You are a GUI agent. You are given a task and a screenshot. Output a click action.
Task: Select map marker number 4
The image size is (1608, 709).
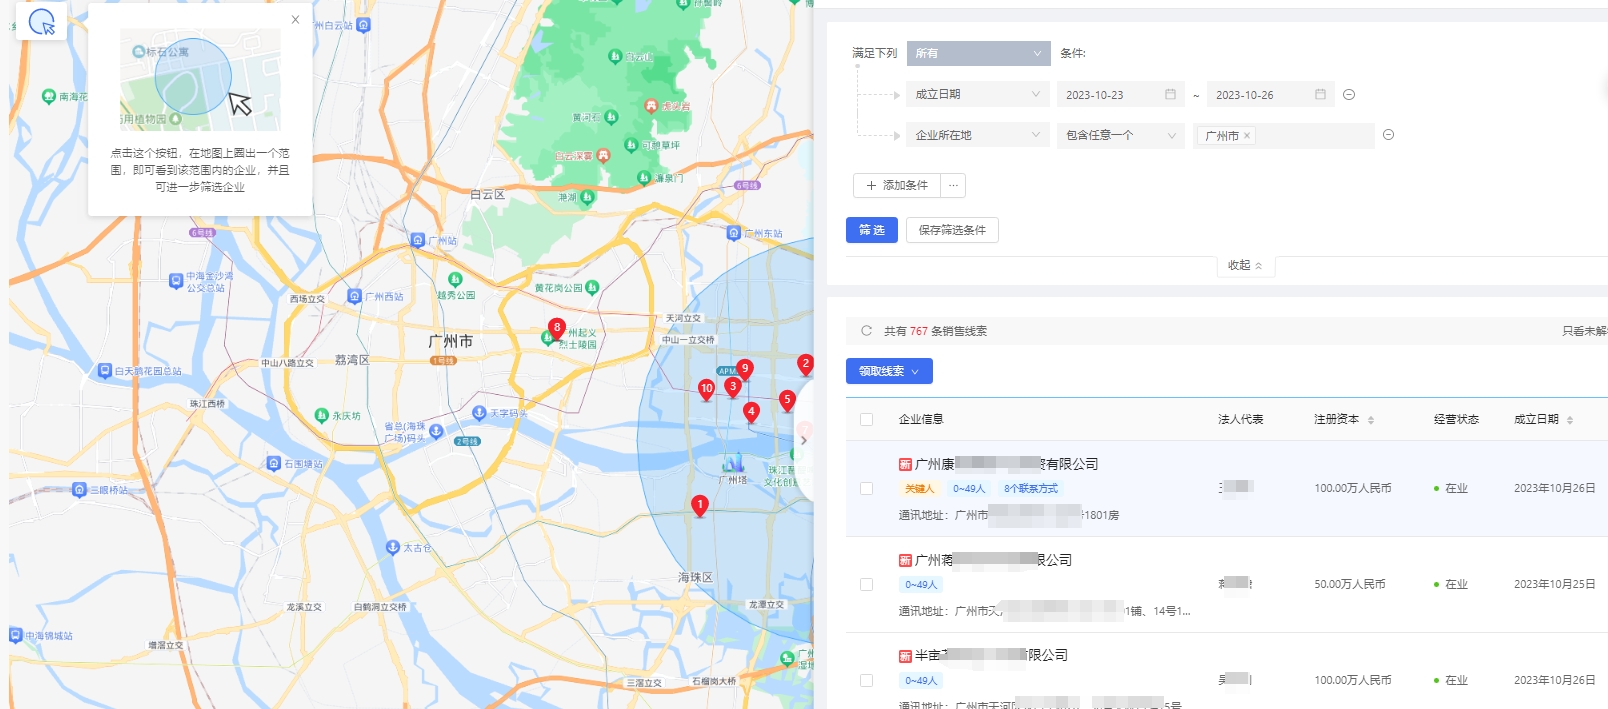point(751,413)
